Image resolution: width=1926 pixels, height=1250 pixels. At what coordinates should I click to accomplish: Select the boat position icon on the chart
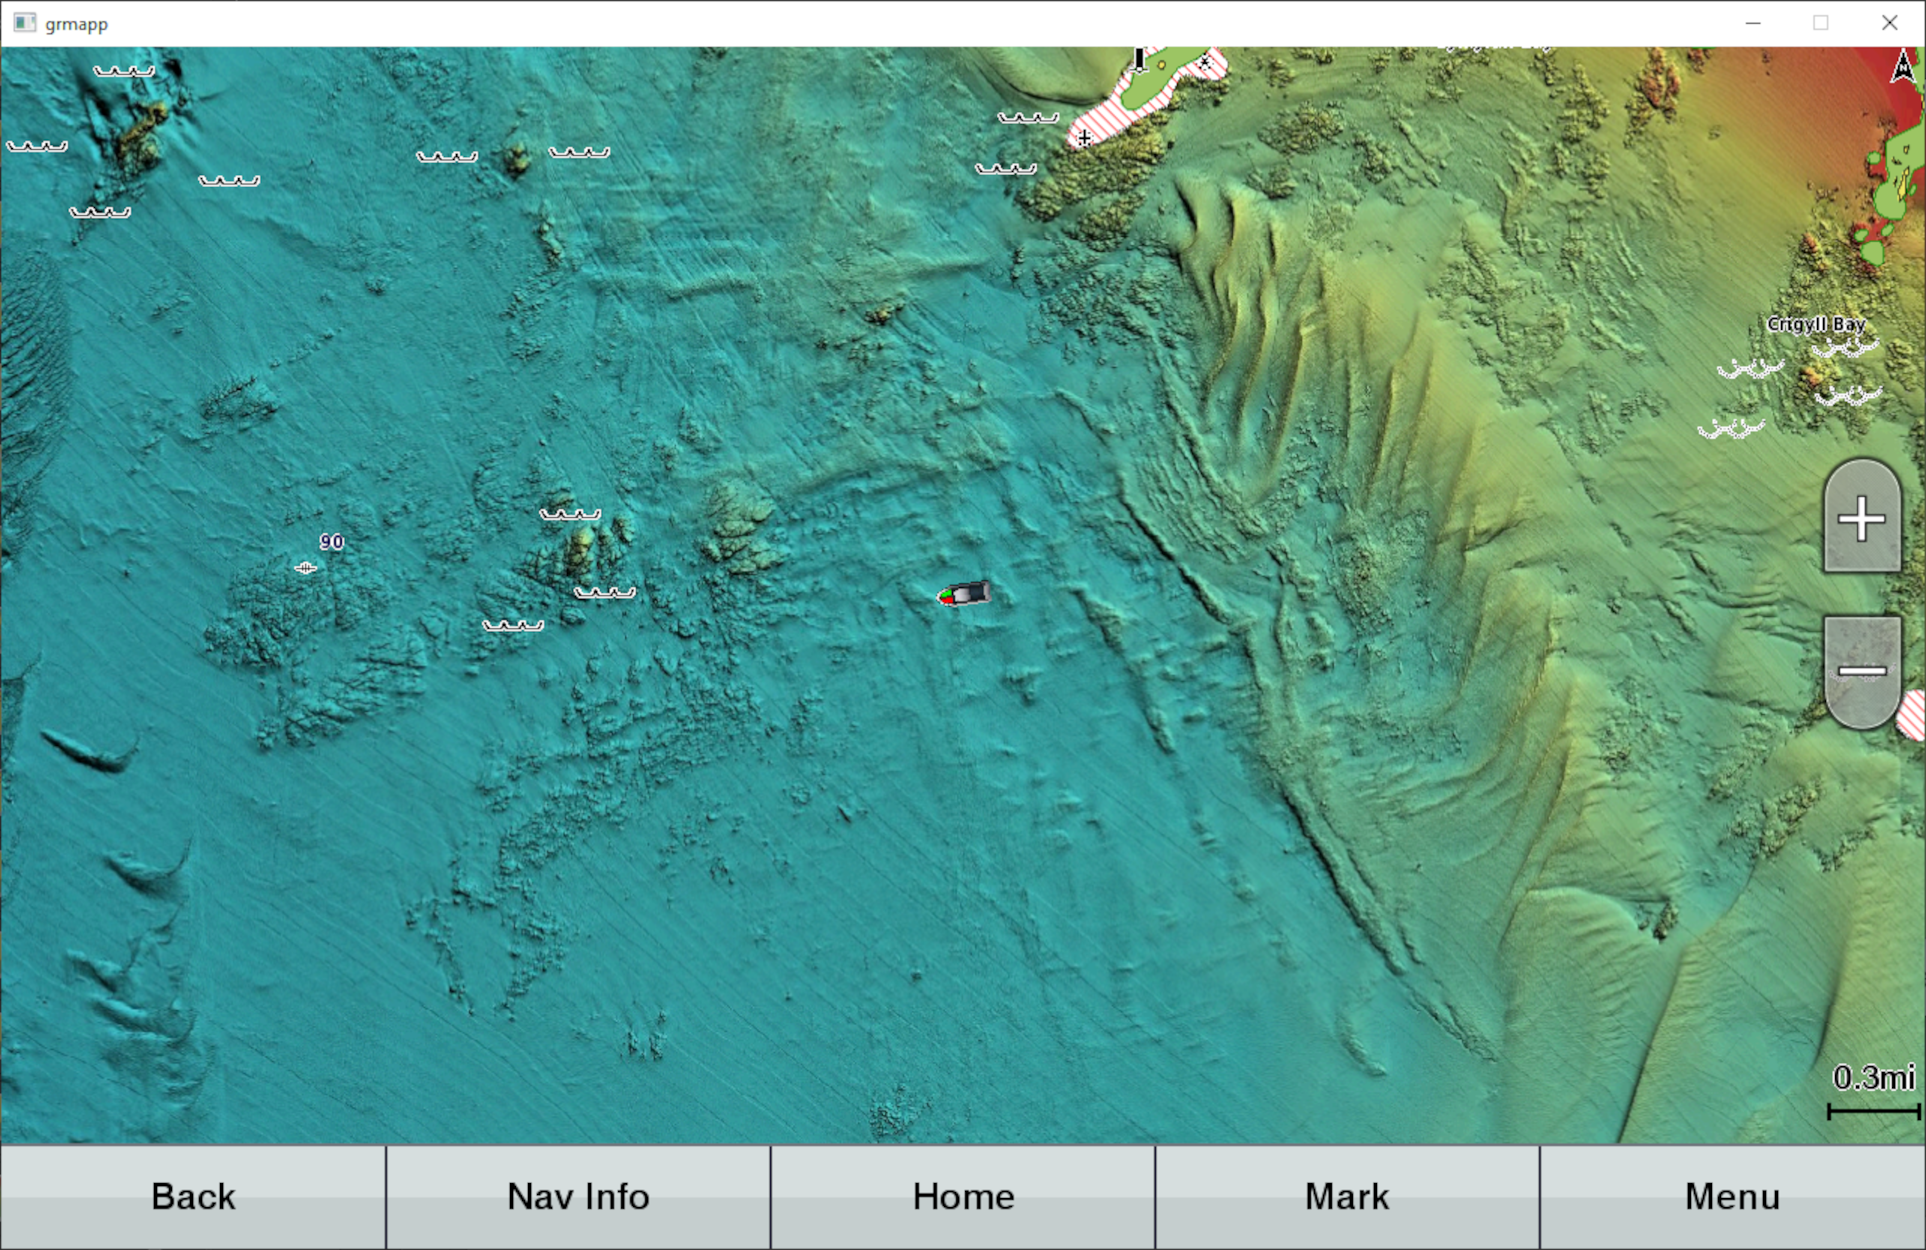[x=965, y=595]
